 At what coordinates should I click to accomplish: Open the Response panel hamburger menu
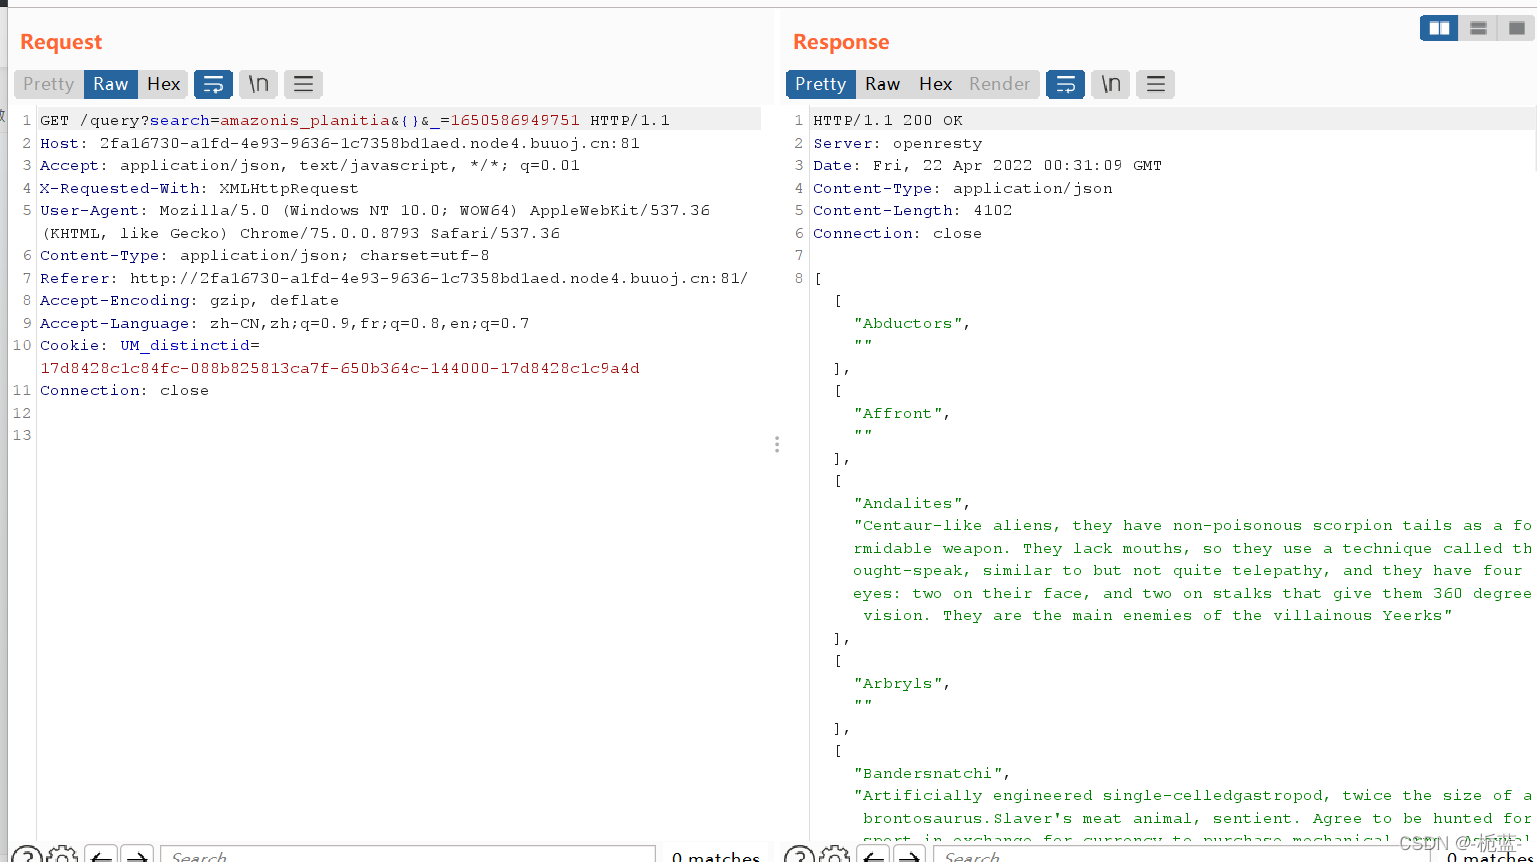coord(1155,84)
